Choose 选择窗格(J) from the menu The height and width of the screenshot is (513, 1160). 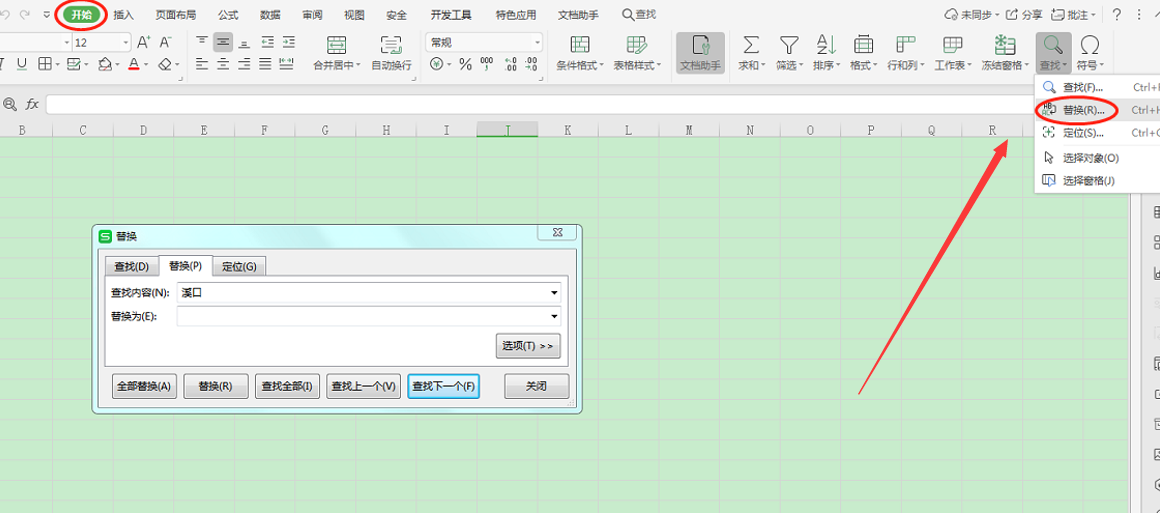pos(1097,181)
